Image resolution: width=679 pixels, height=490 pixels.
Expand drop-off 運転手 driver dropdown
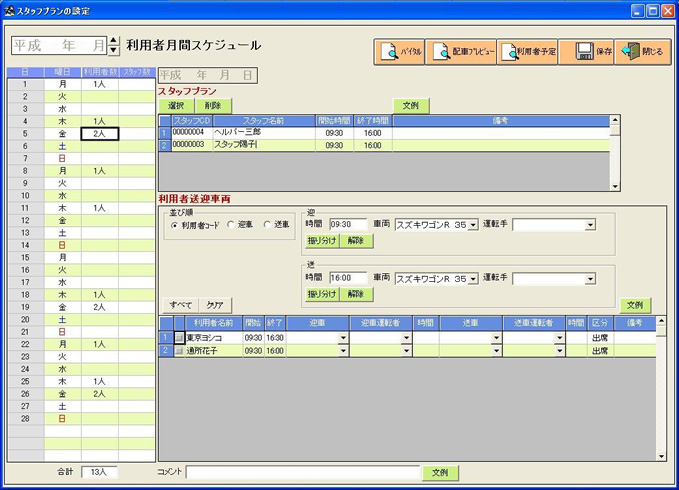pos(590,279)
